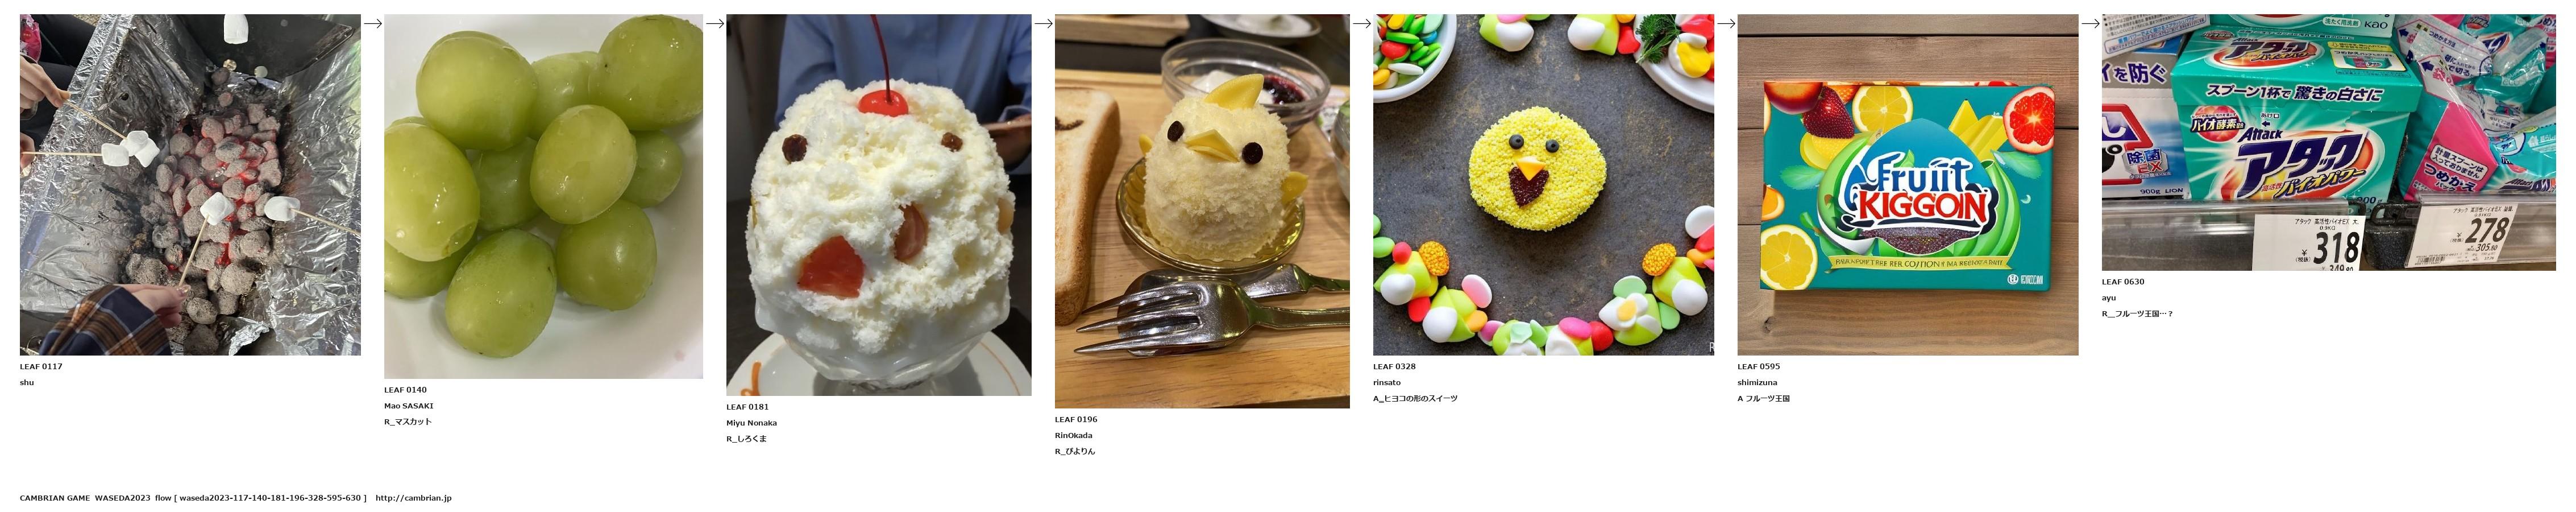Open the marshmallow campfire photo
The image size is (2576, 512).
190,185
